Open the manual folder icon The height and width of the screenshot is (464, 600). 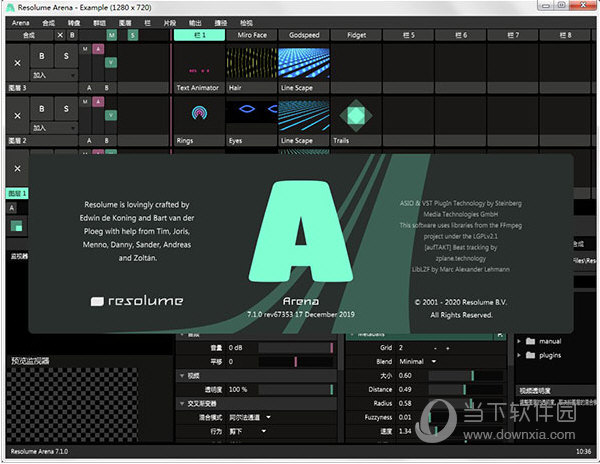tap(530, 341)
